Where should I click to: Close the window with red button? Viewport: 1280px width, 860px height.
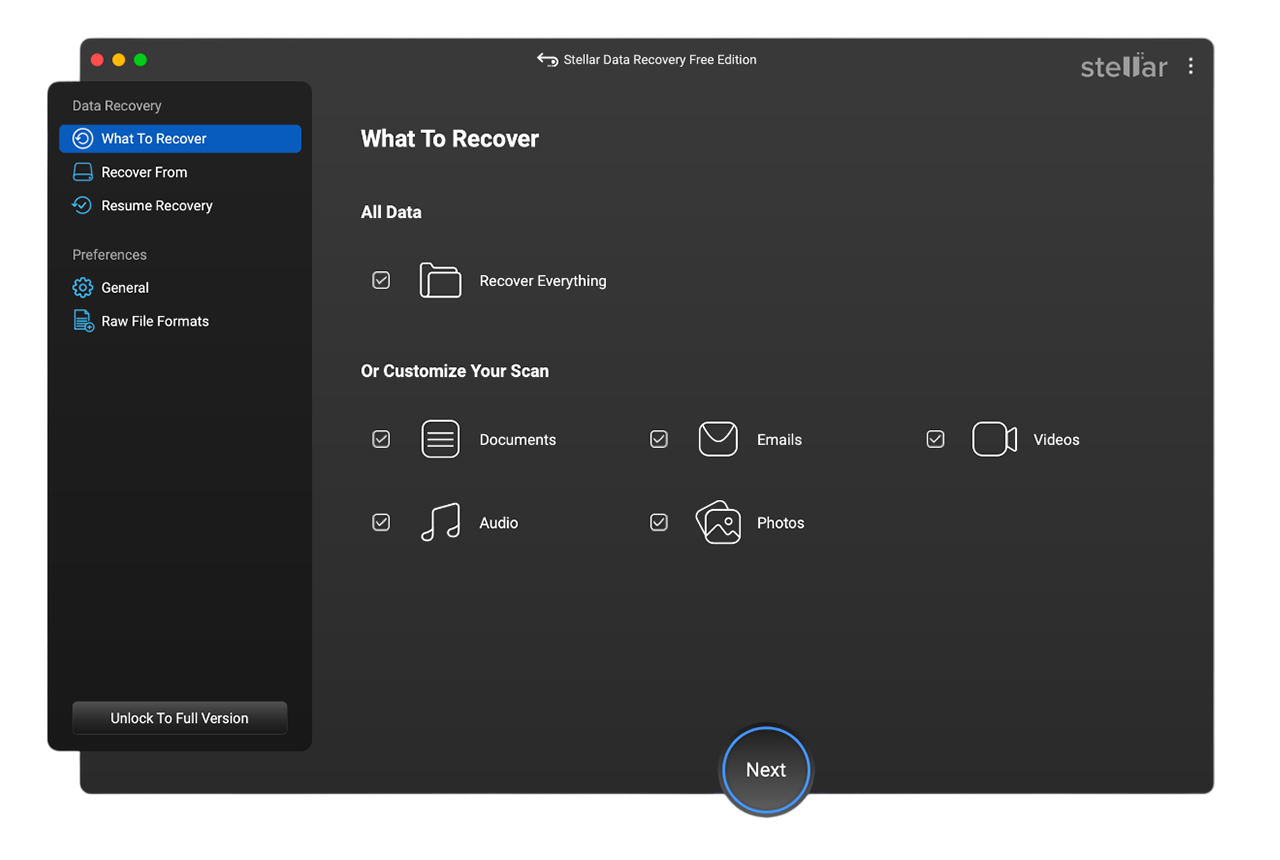97,60
